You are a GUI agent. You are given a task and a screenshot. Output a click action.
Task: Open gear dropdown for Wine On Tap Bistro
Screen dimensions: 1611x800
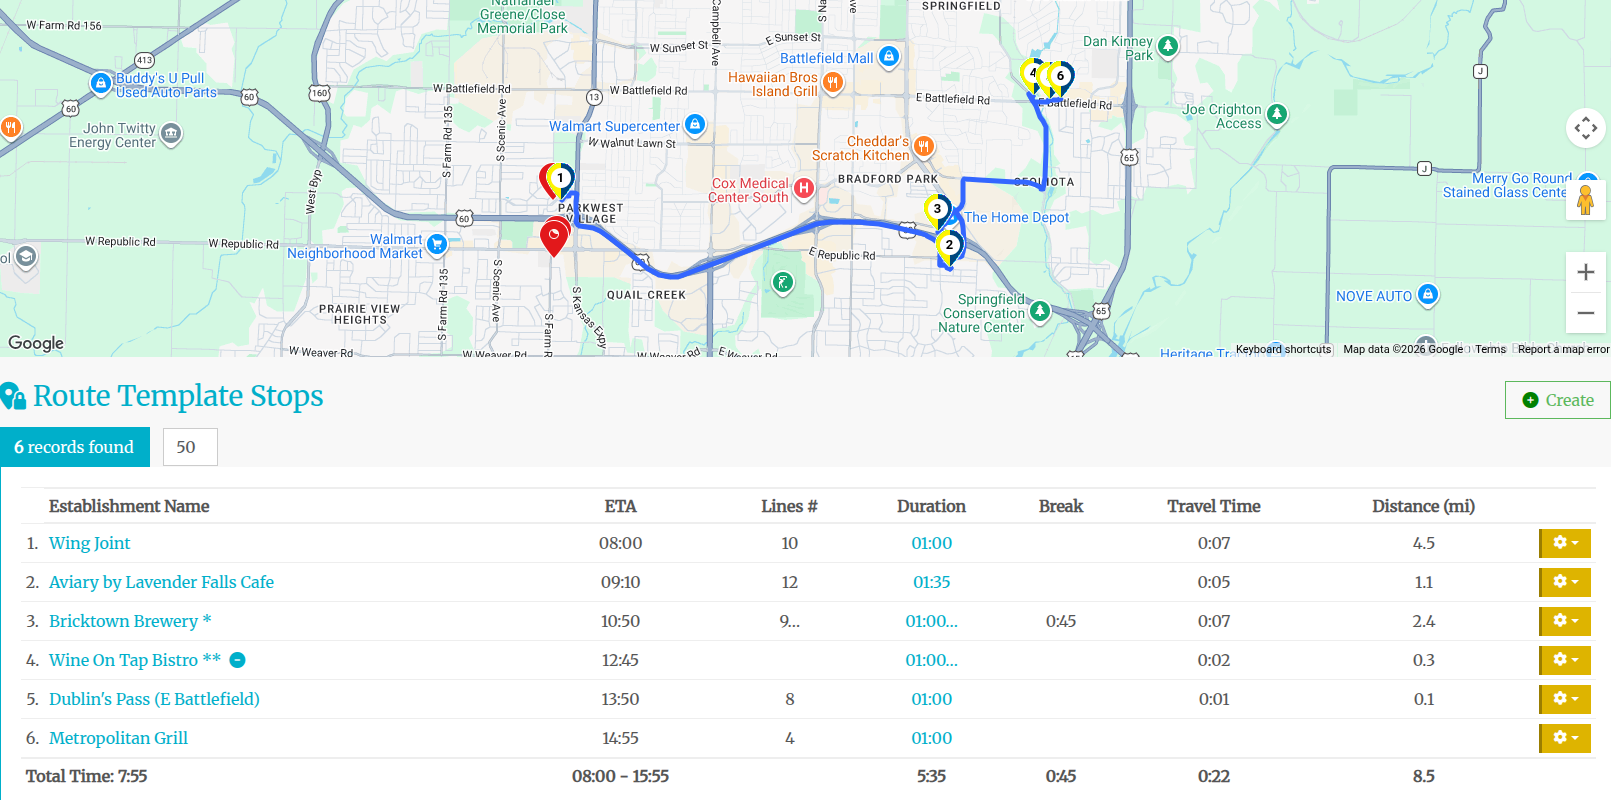coord(1565,660)
